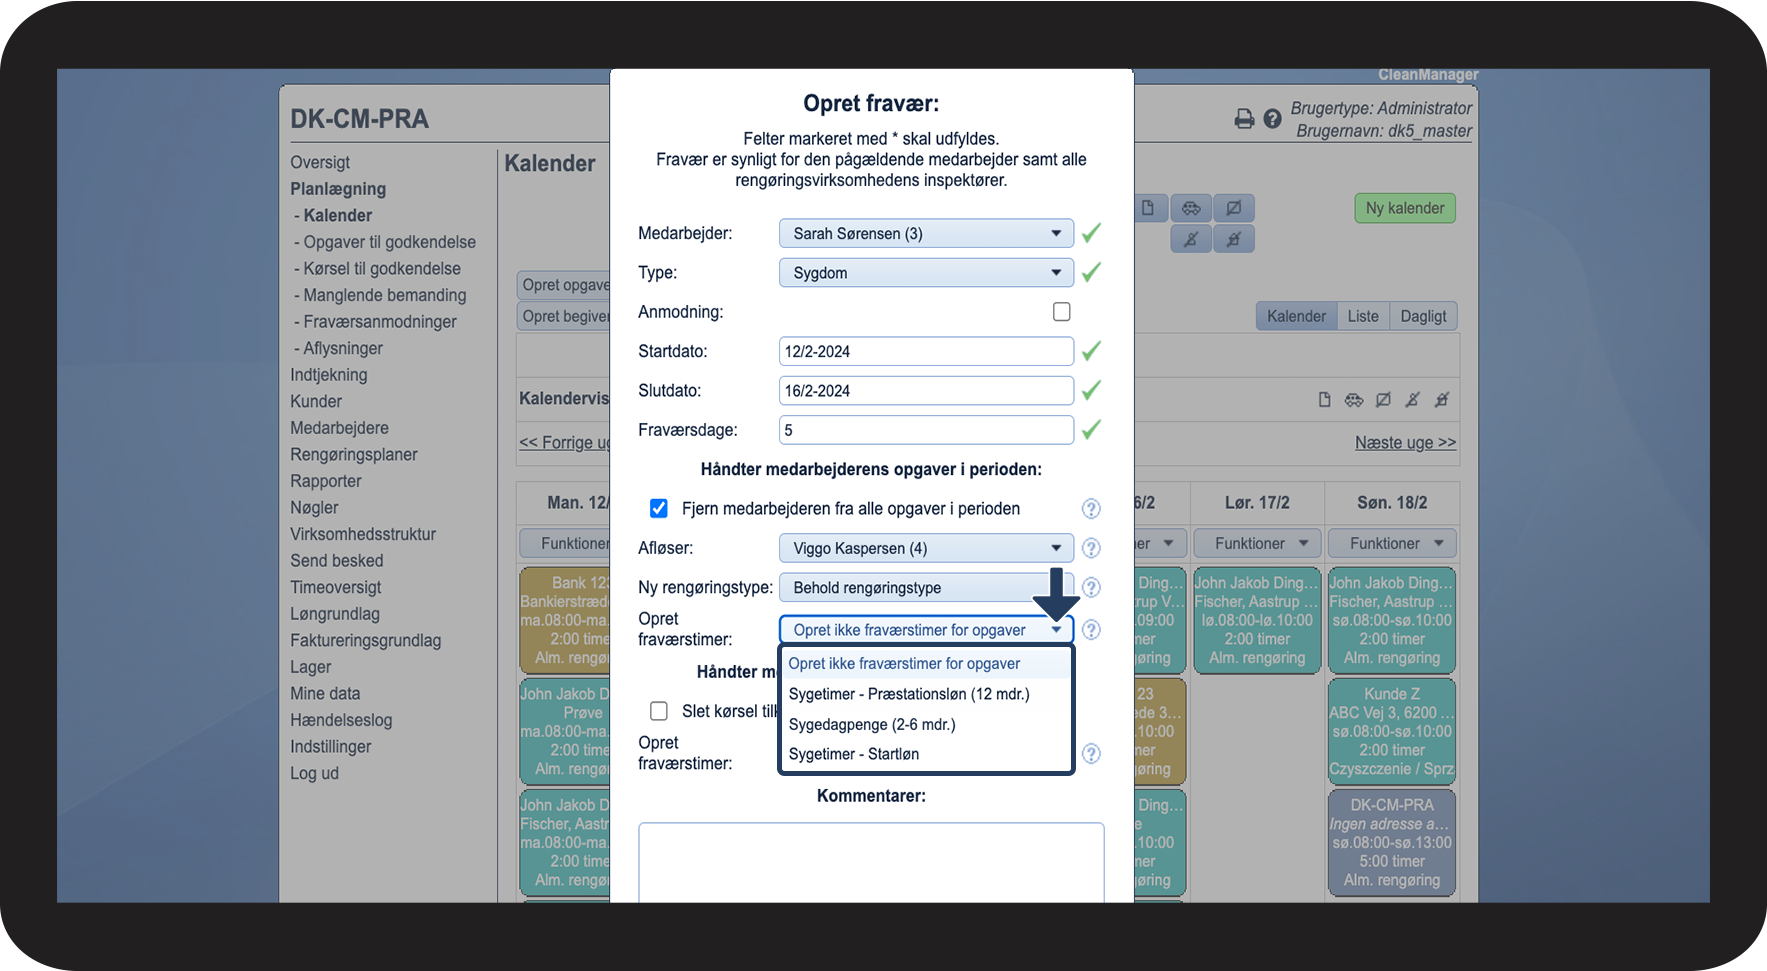Image resolution: width=1767 pixels, height=971 pixels.
Task: Tick the Anmodning checkbox
Action: (x=1062, y=312)
